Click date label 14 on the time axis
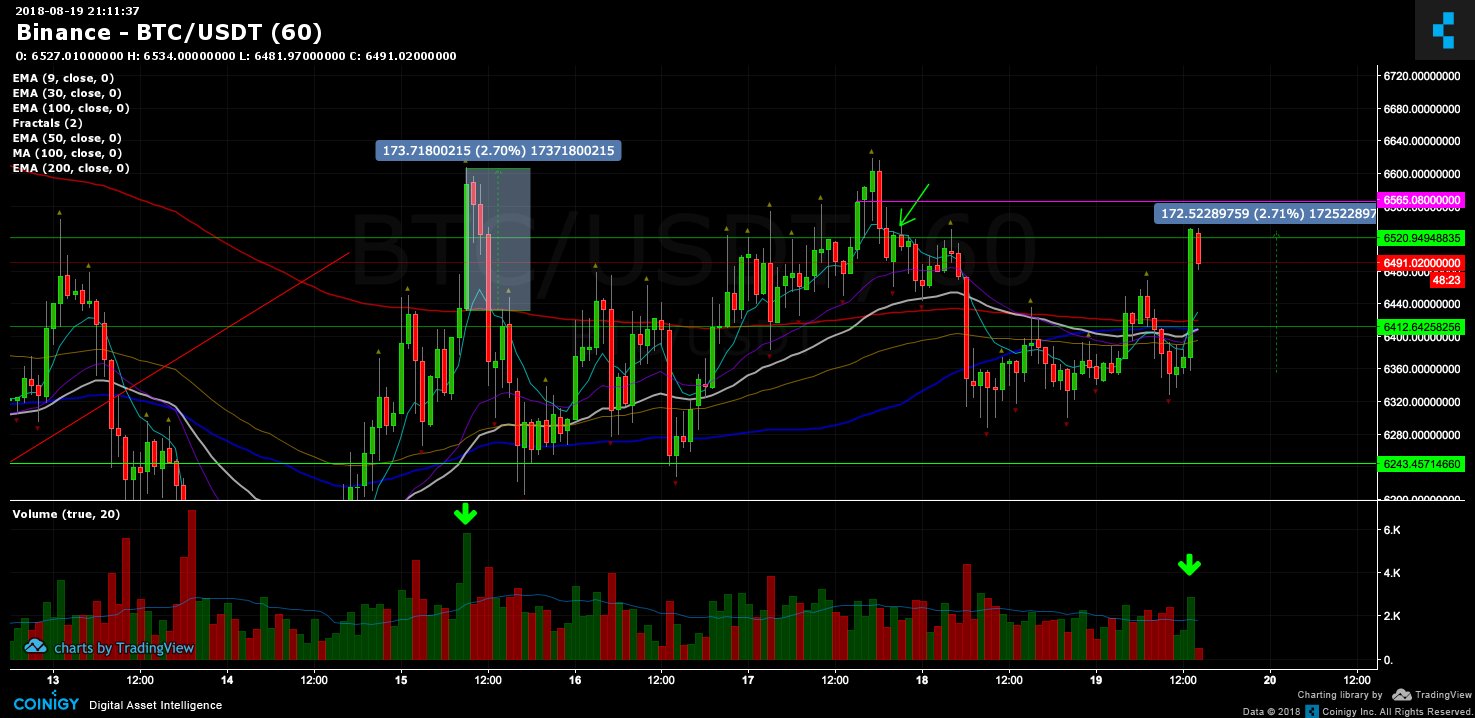The height and width of the screenshot is (718, 1475). [227, 679]
